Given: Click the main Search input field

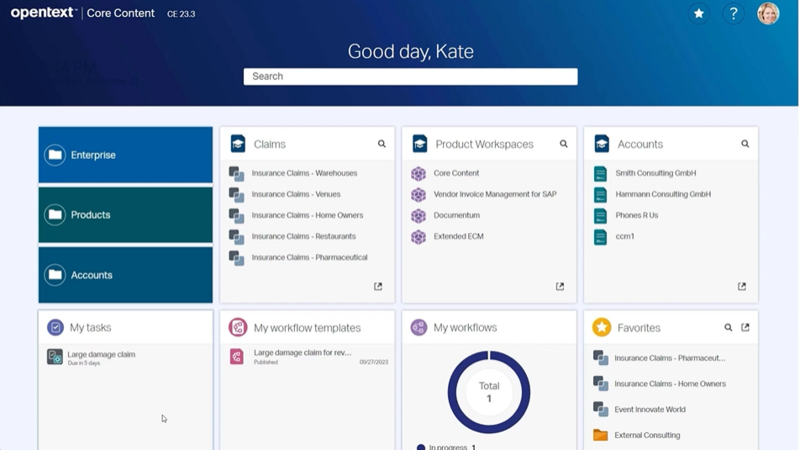Looking at the screenshot, I should point(410,76).
